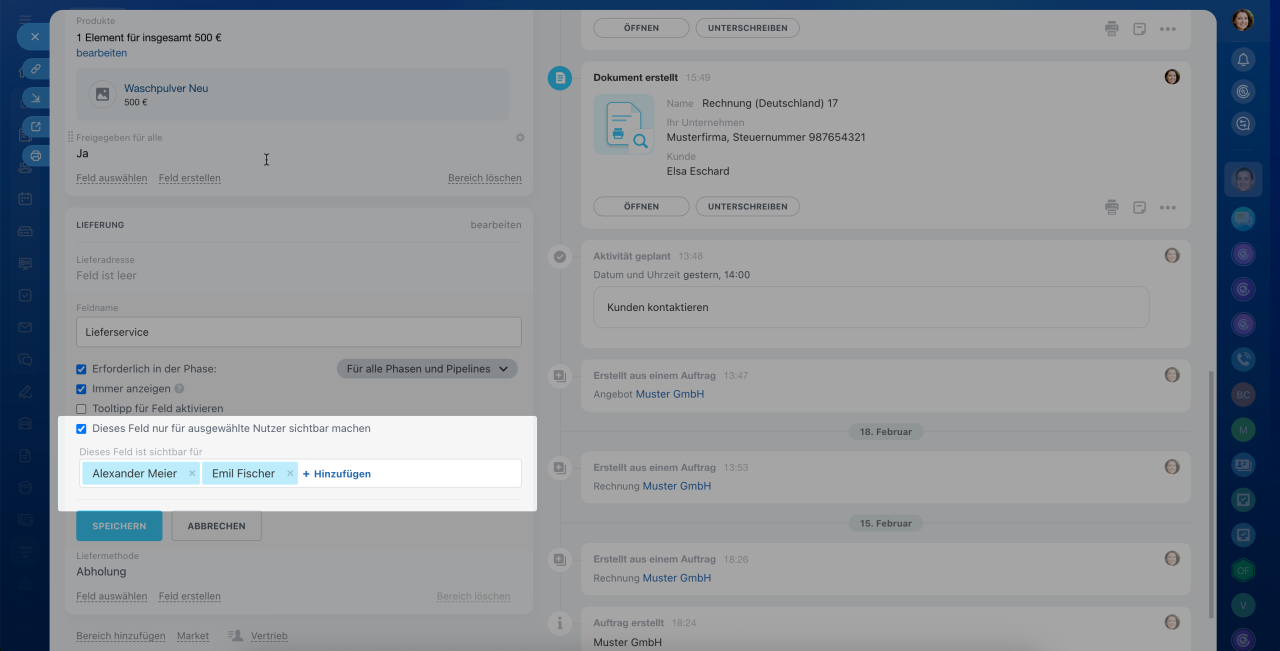Remove Emil Fischer from visible users
The height and width of the screenshot is (651, 1280).
(290, 474)
